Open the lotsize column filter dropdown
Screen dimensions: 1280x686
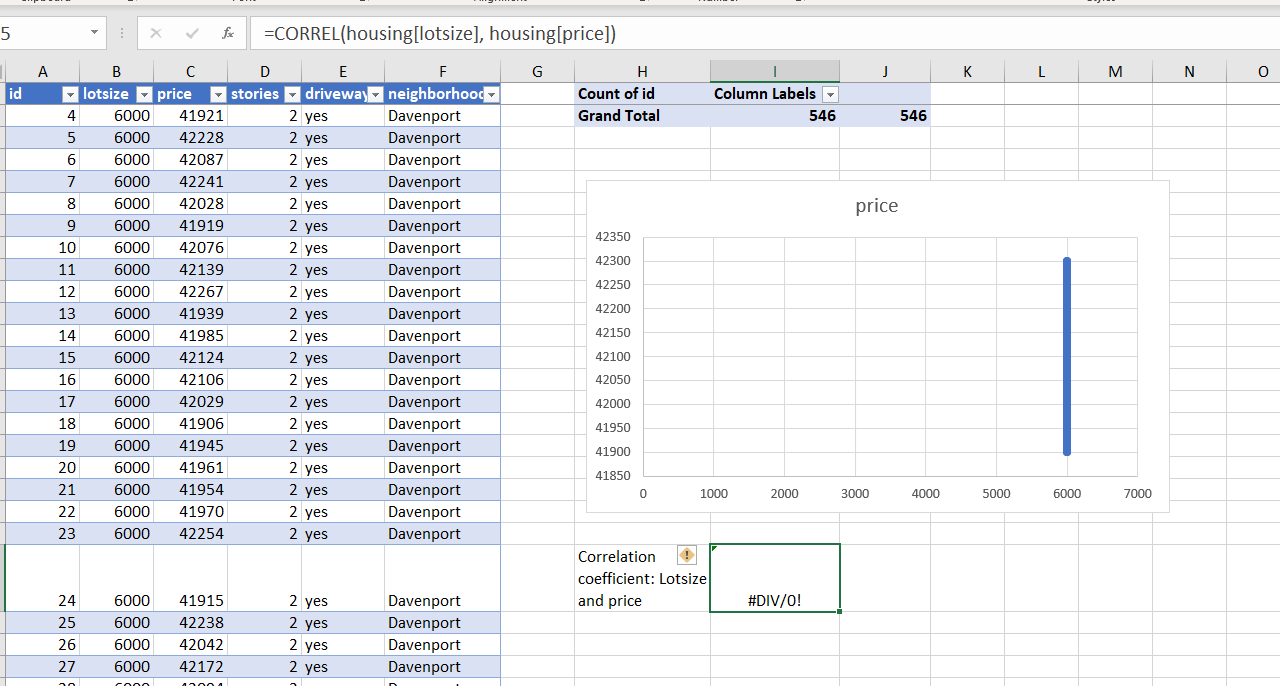(143, 94)
